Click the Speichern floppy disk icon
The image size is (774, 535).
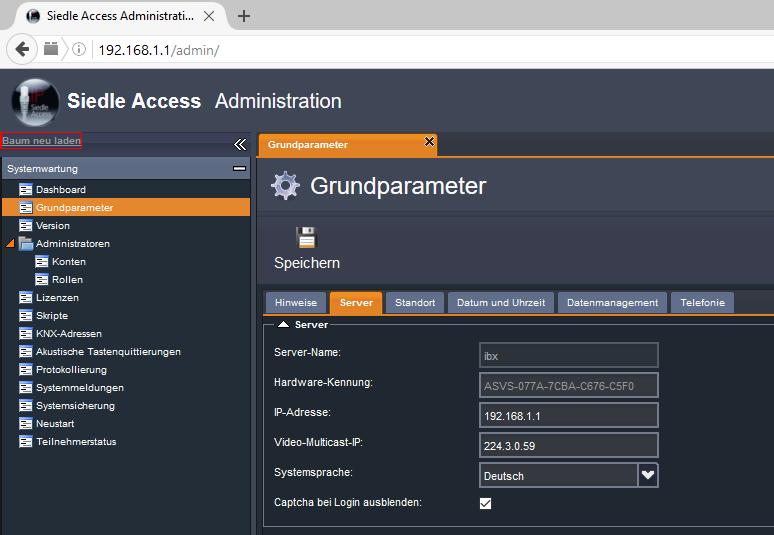tap(307, 237)
